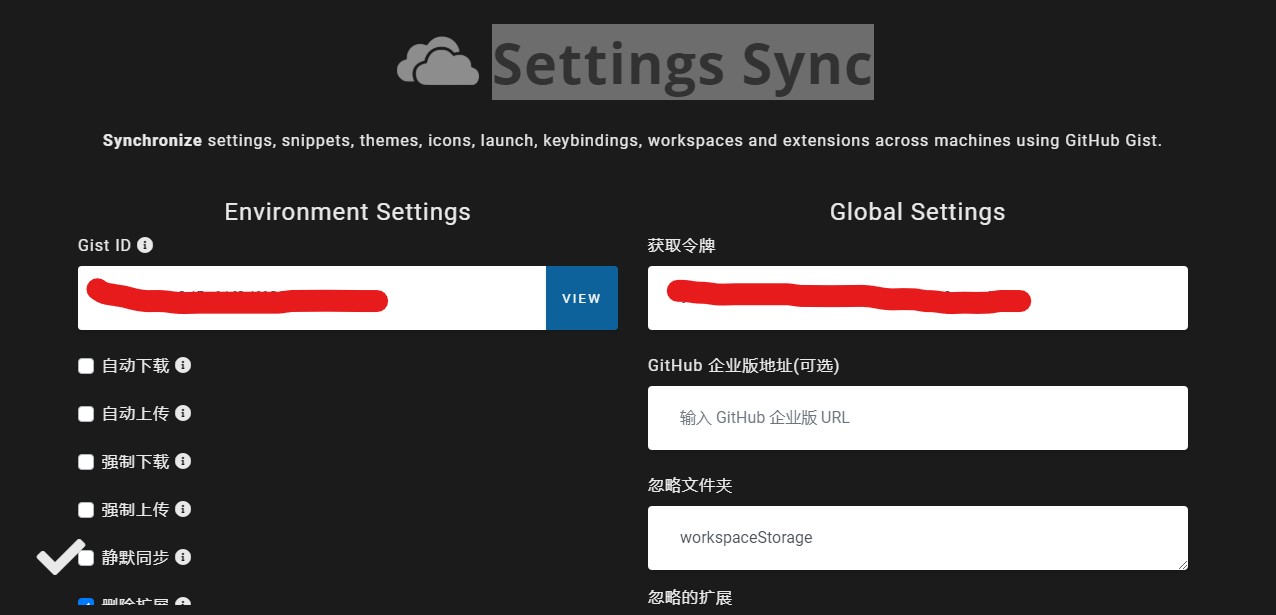Click the 忽略的扩展 label

(690, 597)
